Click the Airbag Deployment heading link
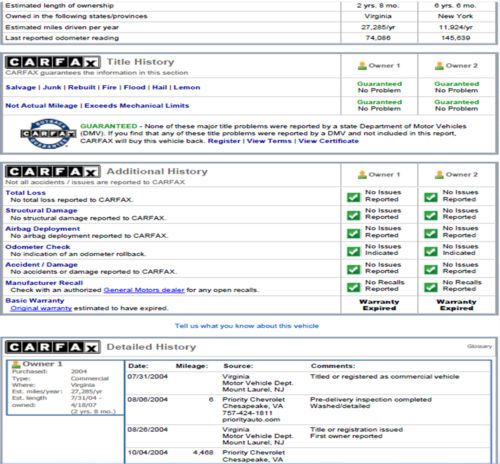The width and height of the screenshot is (500, 464). coord(43,229)
